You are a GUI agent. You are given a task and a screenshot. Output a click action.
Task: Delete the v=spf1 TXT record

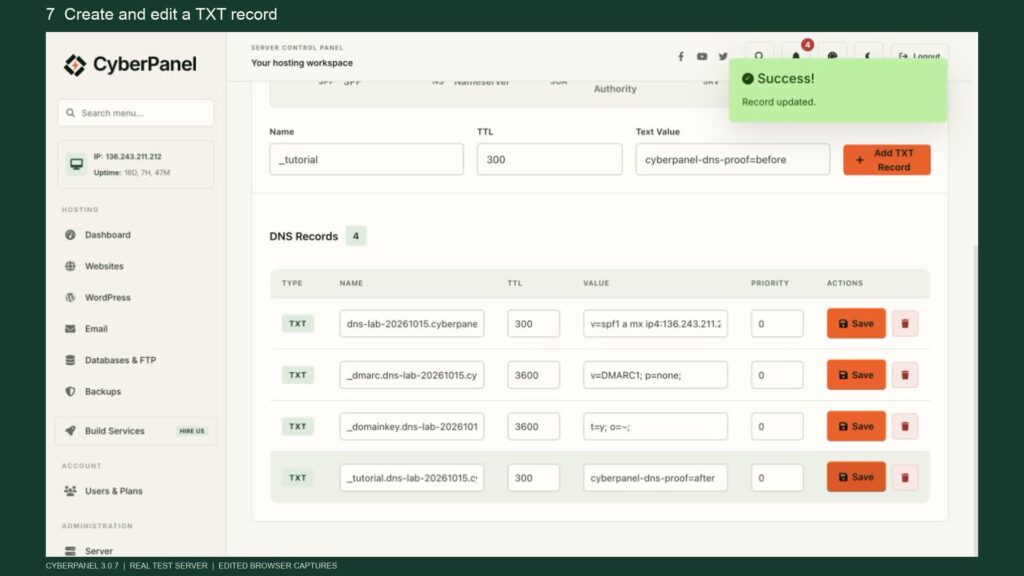click(x=904, y=323)
